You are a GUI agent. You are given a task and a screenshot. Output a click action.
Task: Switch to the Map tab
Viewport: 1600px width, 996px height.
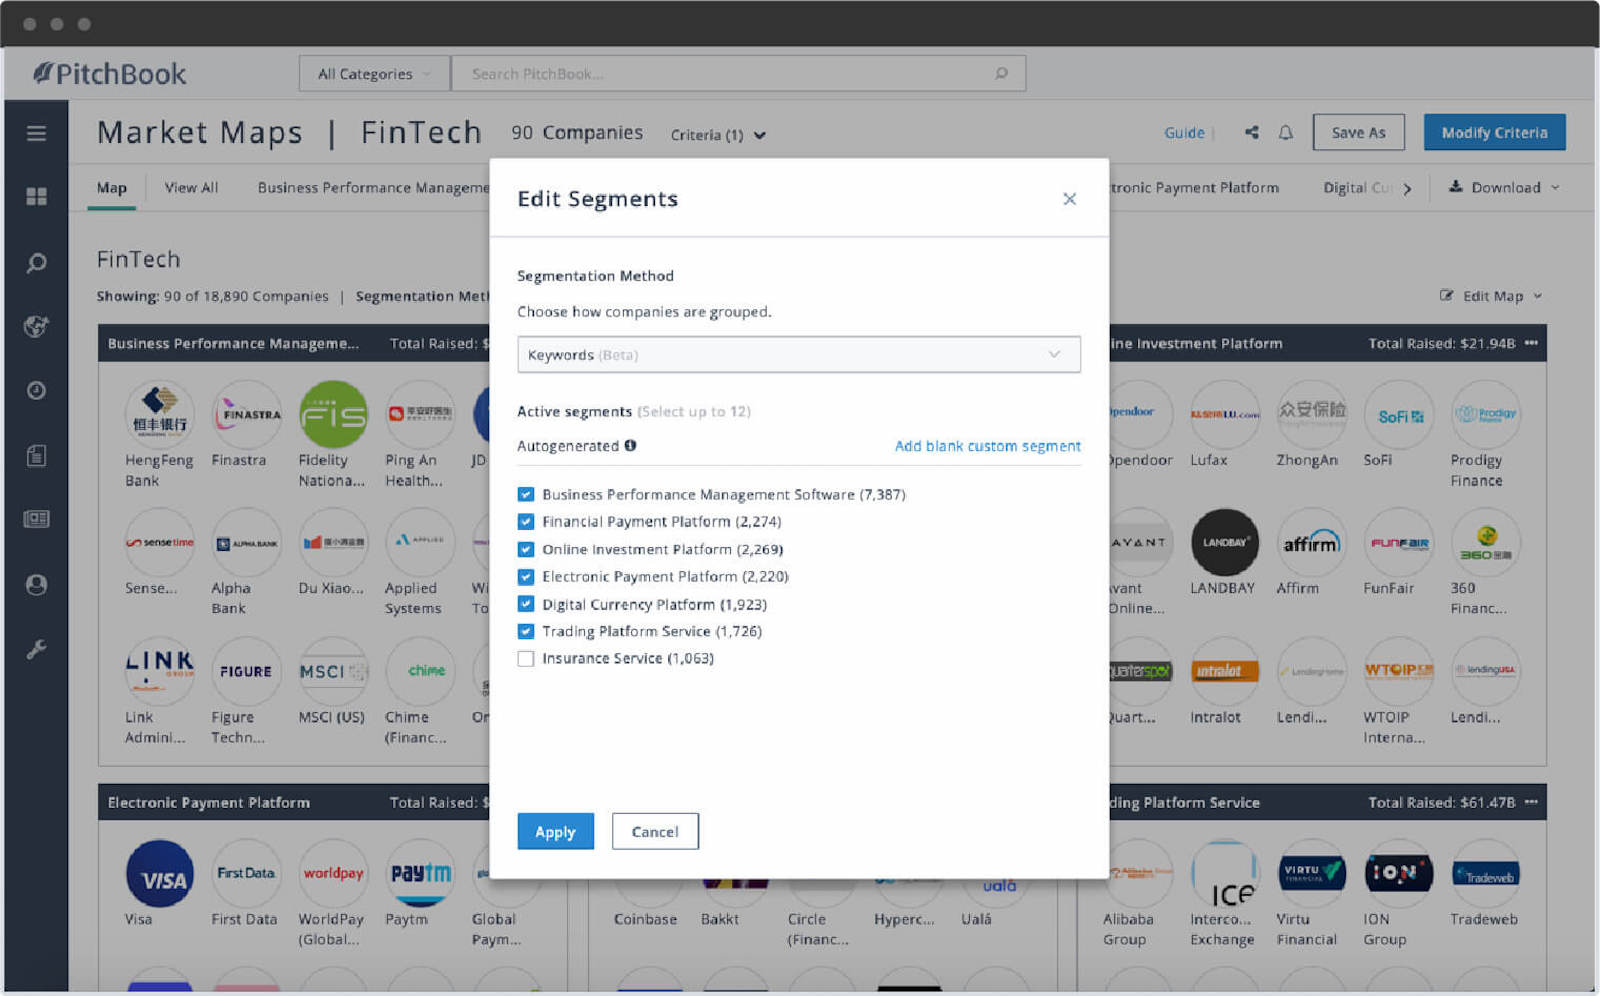pos(112,187)
